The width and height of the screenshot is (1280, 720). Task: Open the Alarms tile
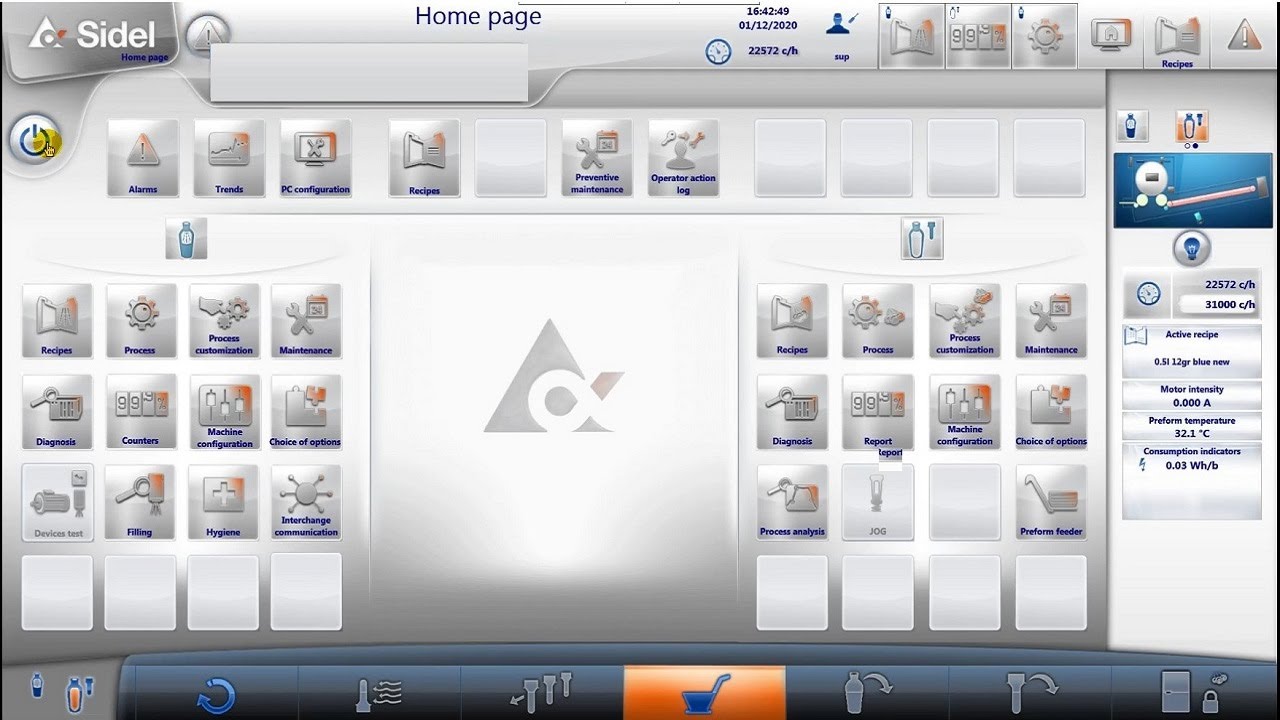[x=143, y=158]
